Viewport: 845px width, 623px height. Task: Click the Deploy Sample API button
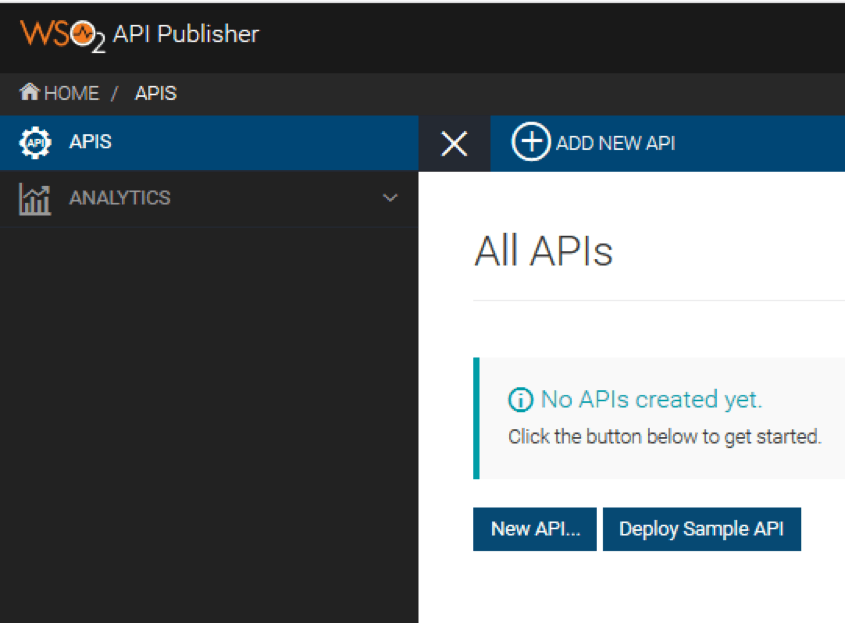tap(702, 529)
